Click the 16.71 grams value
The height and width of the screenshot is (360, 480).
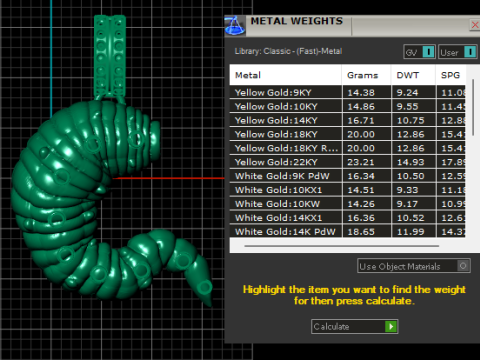[361, 121]
